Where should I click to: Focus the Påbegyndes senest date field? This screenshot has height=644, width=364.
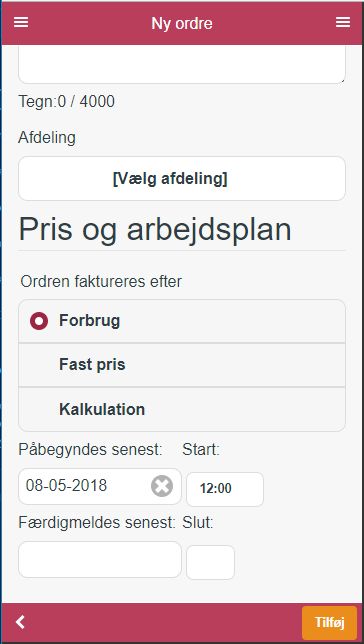coord(100,486)
